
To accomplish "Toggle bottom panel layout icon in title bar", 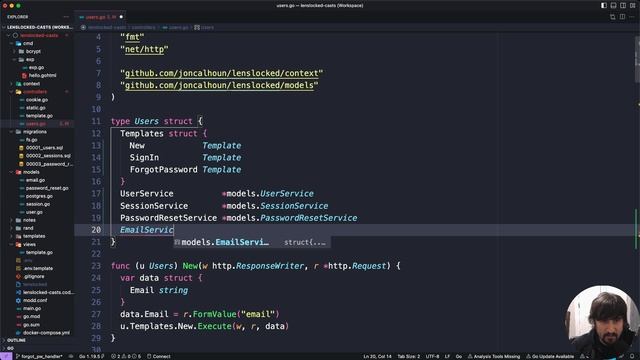I will [x=613, y=6].
